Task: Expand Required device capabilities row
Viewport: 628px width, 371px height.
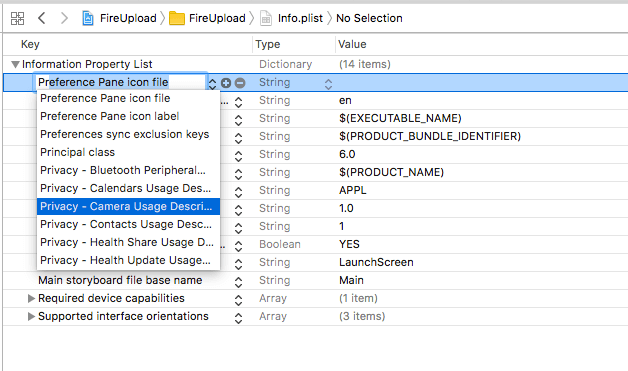Action: (x=31, y=298)
